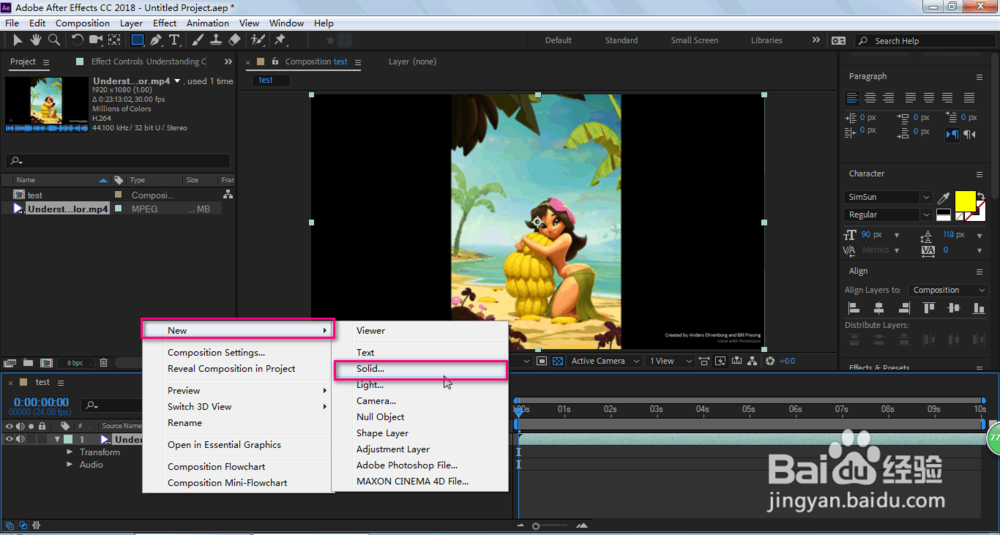Screen dimensions: 1000x535
Task: Select Composition Settings... in context menu
Action: click(216, 353)
